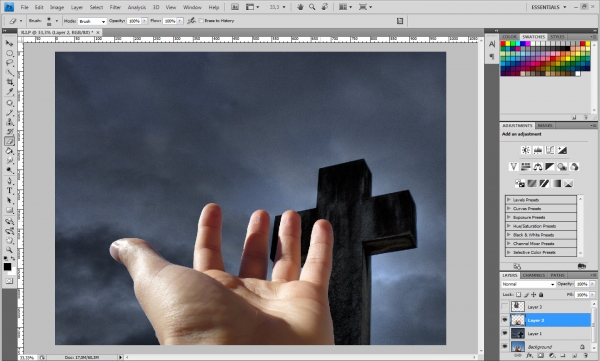The width and height of the screenshot is (600, 361).
Task: Select the Clone Stamp tool
Action: pos(9,122)
